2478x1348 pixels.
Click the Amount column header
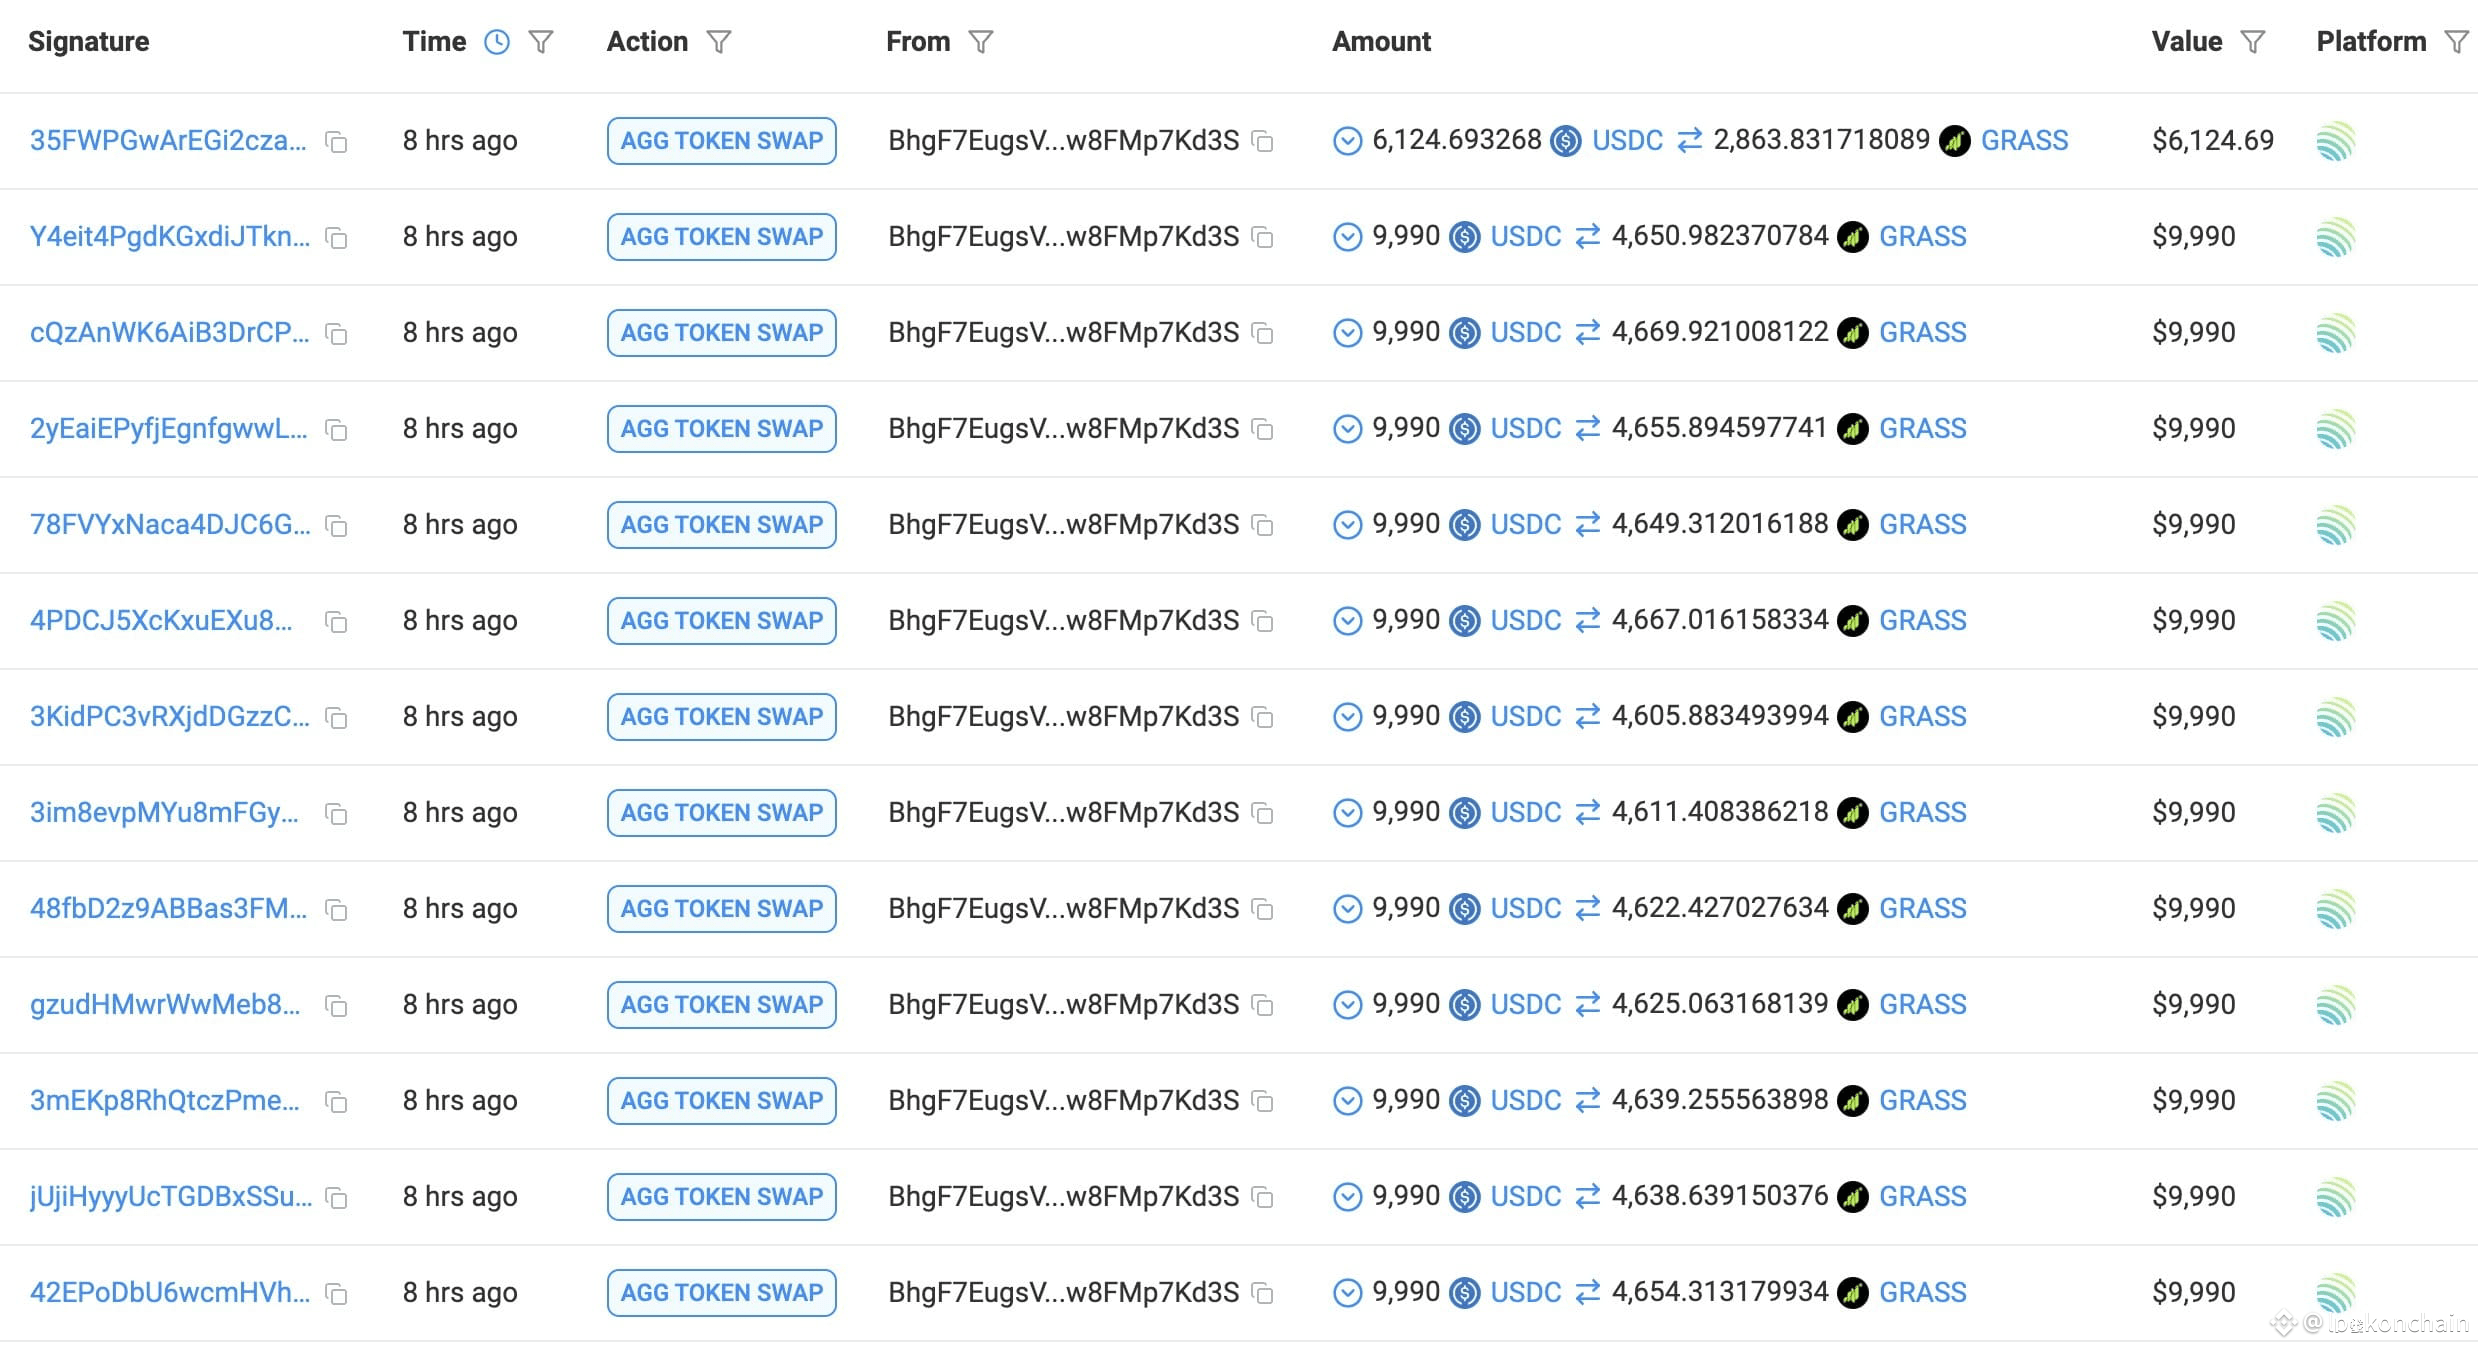click(1381, 41)
